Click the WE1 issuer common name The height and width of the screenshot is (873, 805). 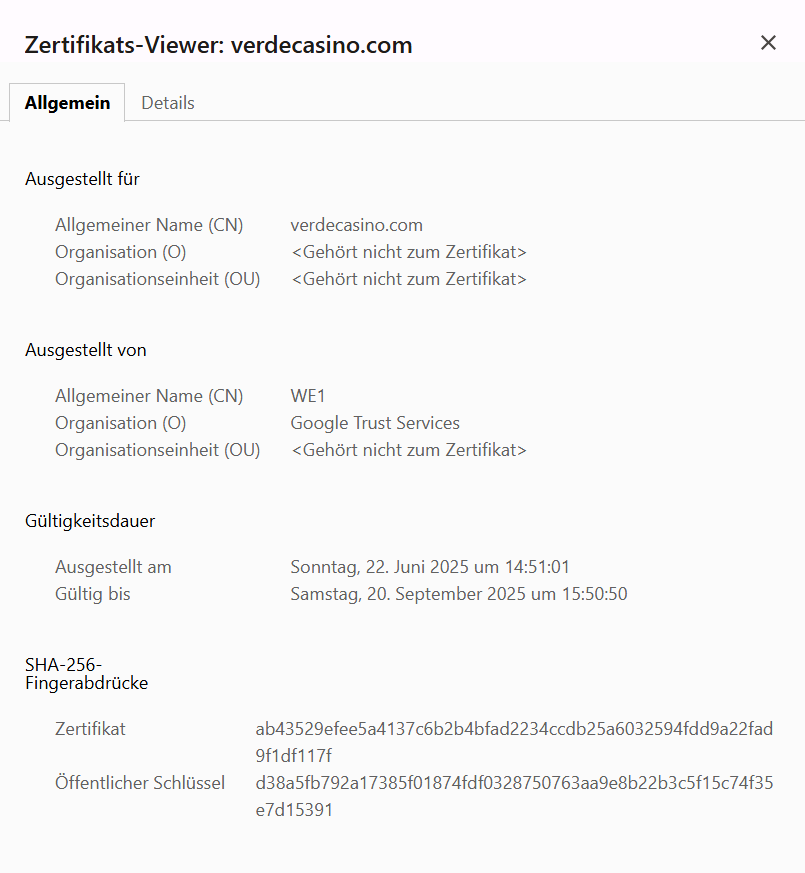point(307,396)
